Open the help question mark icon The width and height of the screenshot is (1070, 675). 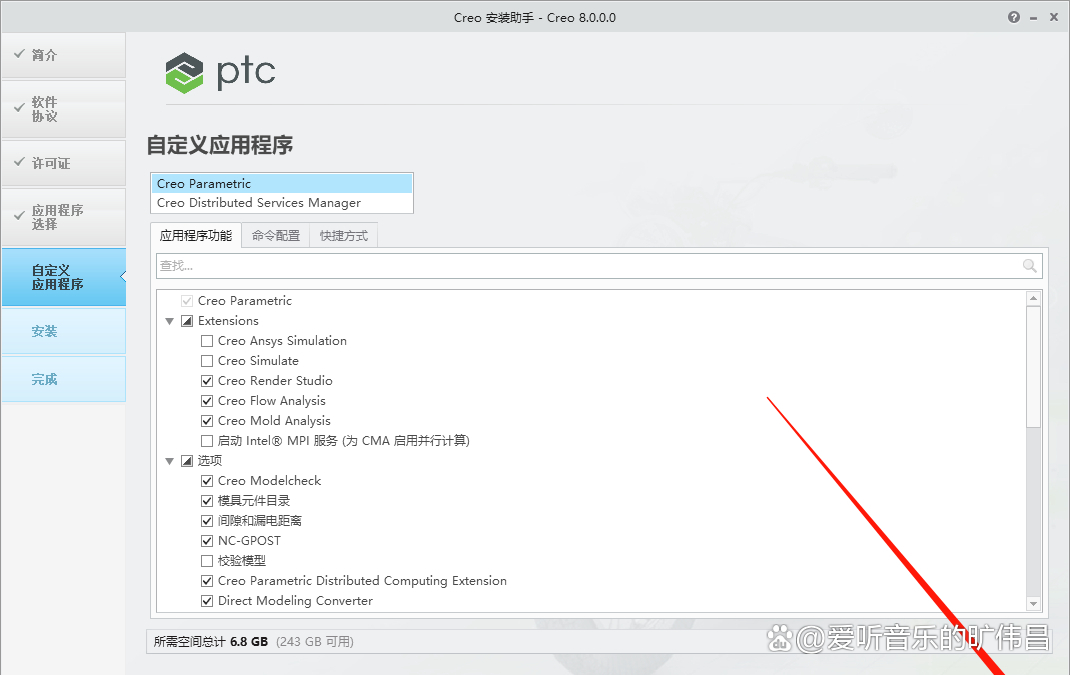click(1014, 18)
